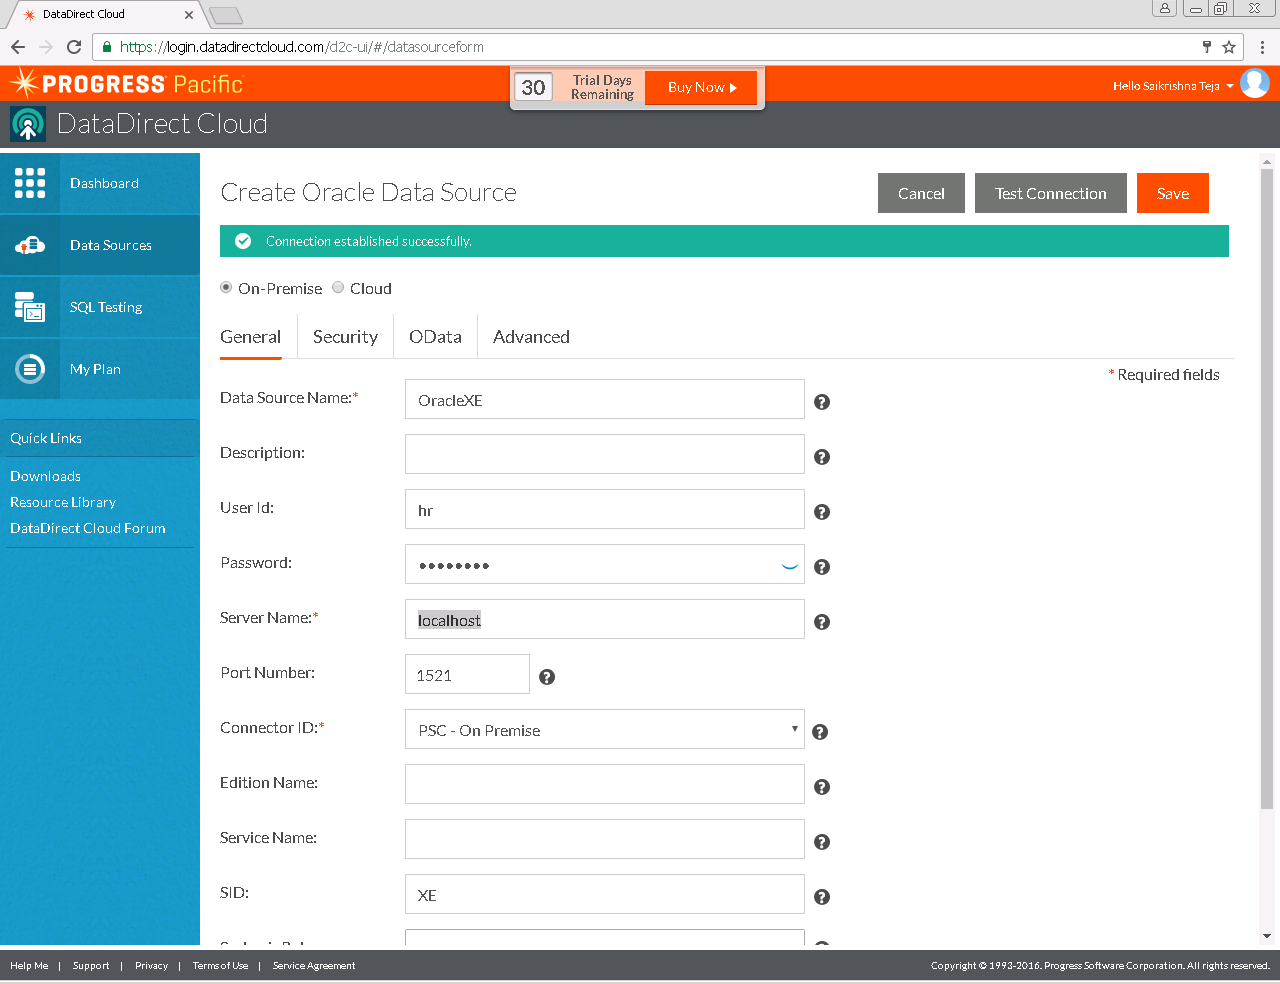Click the User Id input field
The width and height of the screenshot is (1280, 984).
[605, 509]
